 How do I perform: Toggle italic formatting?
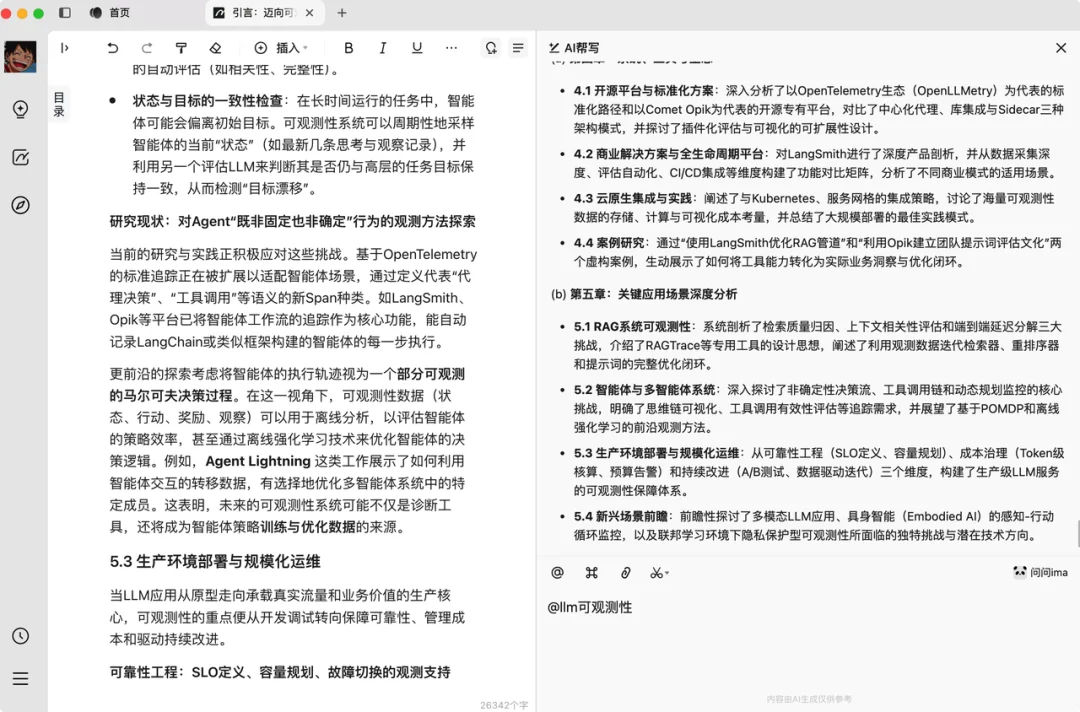coord(381,47)
